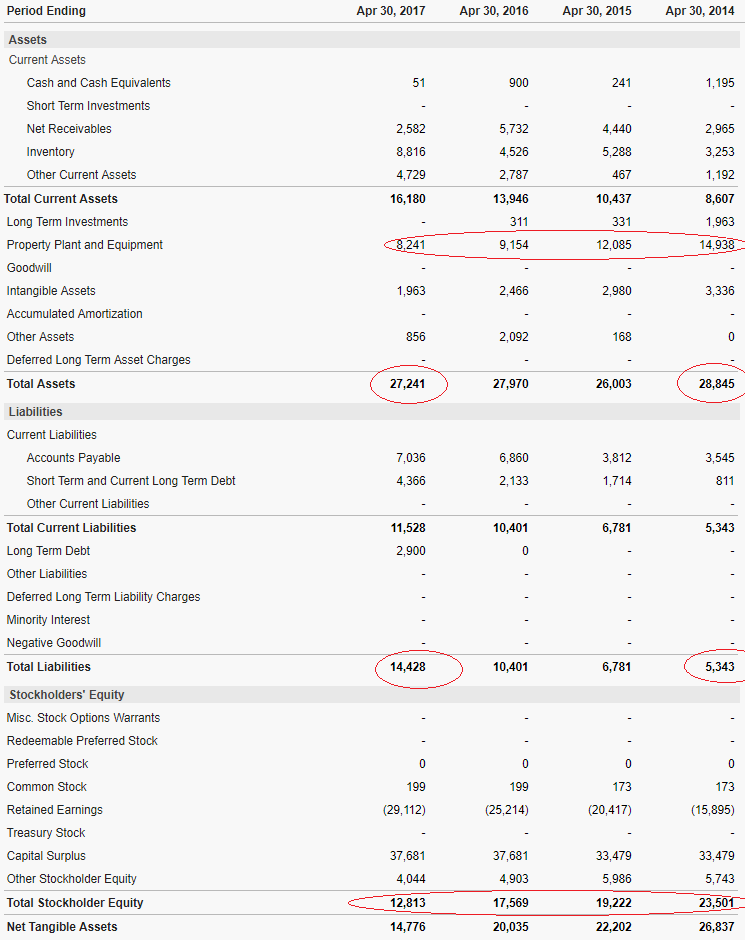Select the Long Term Debt value 2,900
This screenshot has height=940, width=745.
411,551
